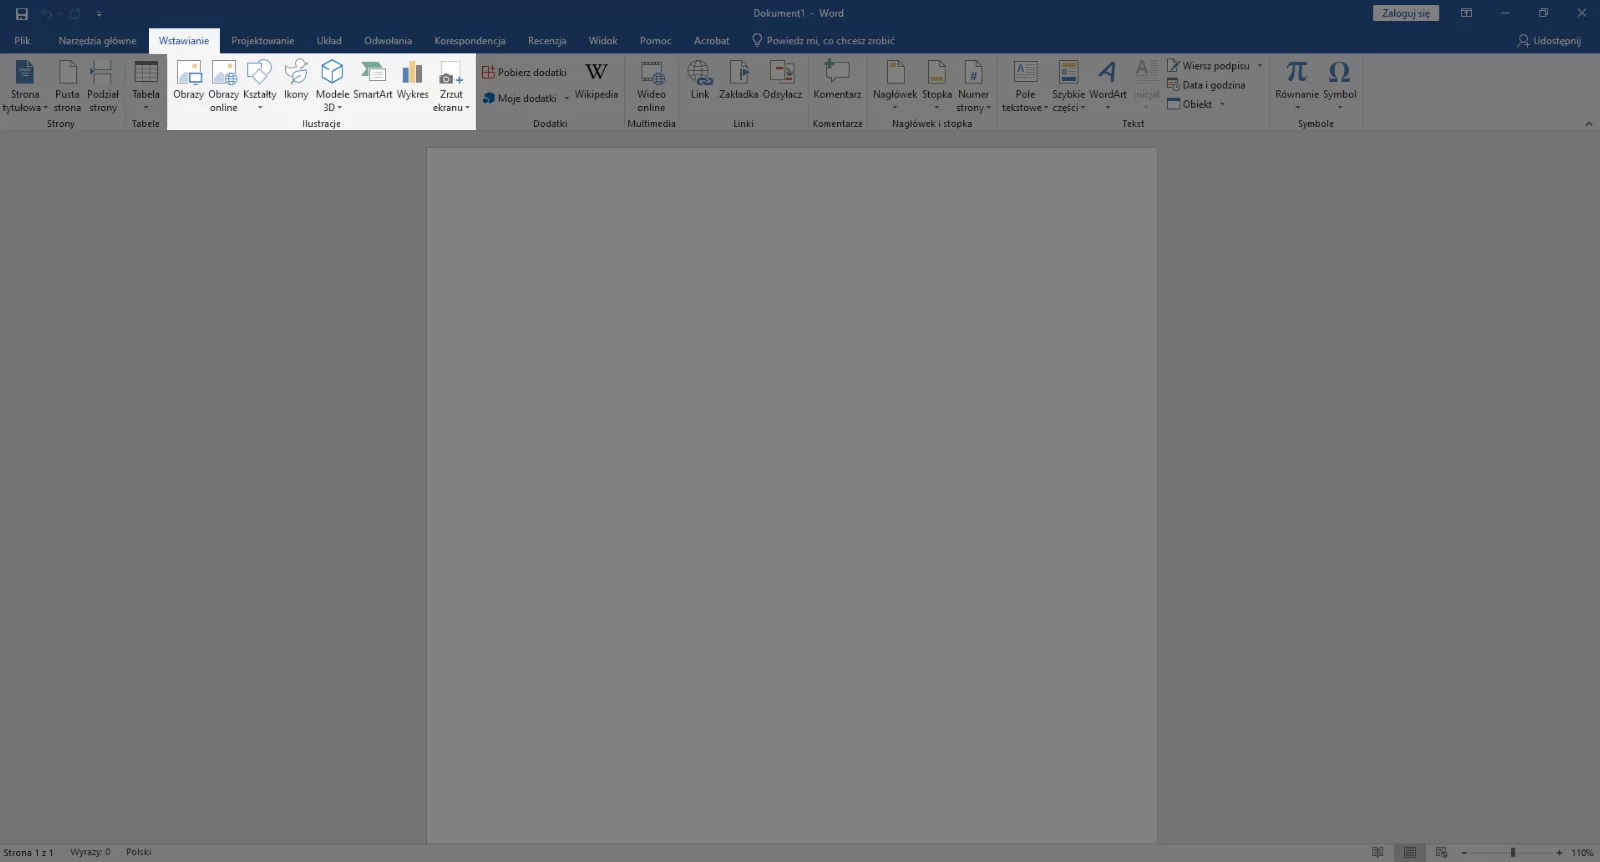Switch to Recenzja tab
1600x862 pixels.
[x=547, y=41]
